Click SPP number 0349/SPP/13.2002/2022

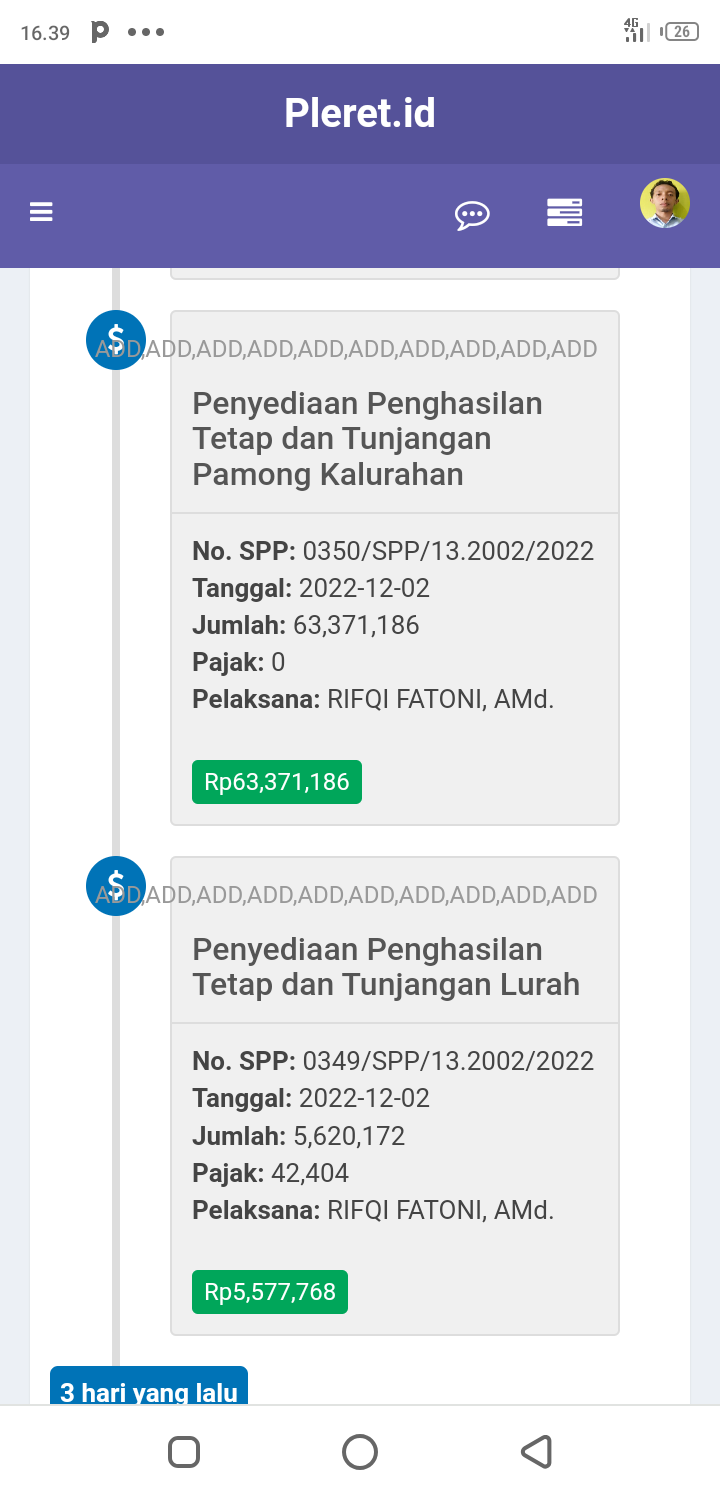coord(448,1061)
